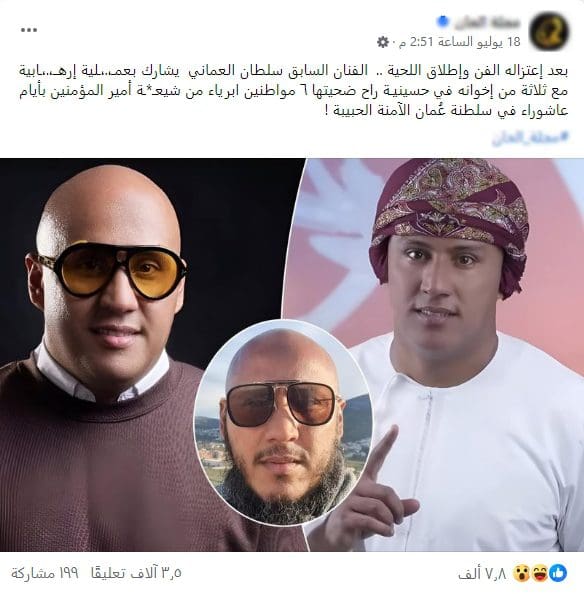Click post text line starting بعد إعتزاله الفن
This screenshot has width=584, height=594.
tap(294, 71)
